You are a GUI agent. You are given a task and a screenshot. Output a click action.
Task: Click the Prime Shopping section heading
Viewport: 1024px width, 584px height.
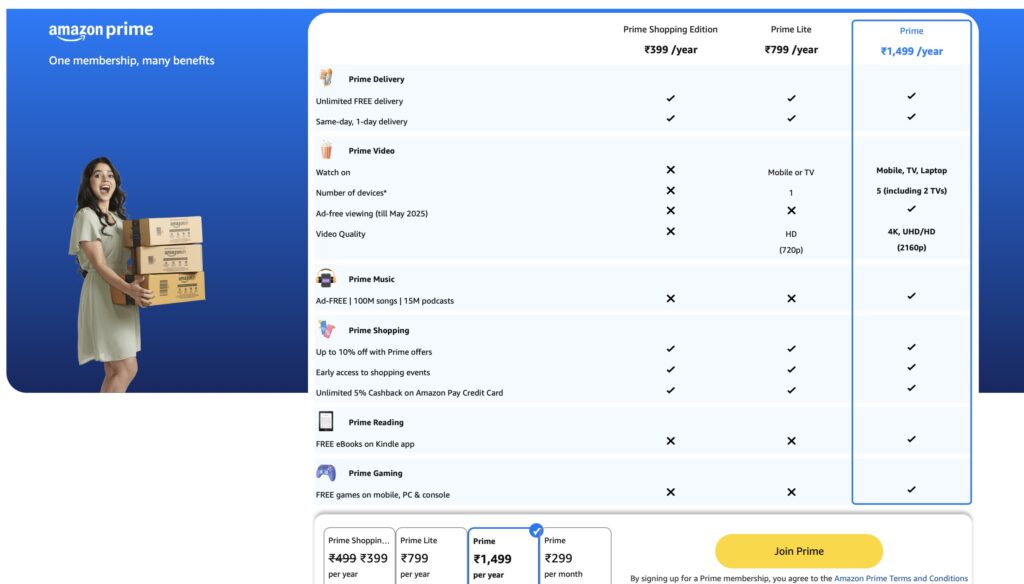[x=379, y=331]
